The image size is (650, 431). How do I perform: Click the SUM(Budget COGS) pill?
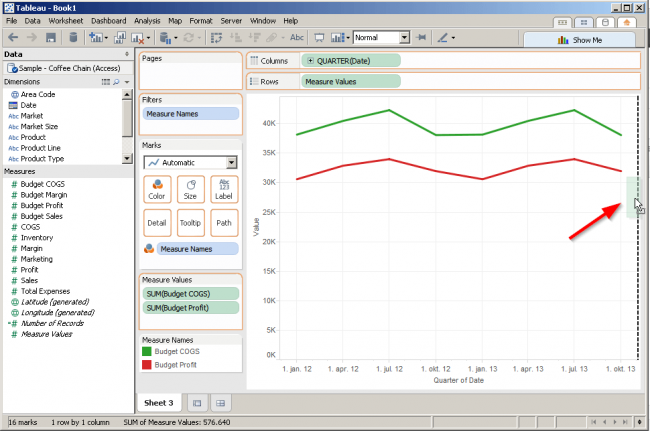191,294
